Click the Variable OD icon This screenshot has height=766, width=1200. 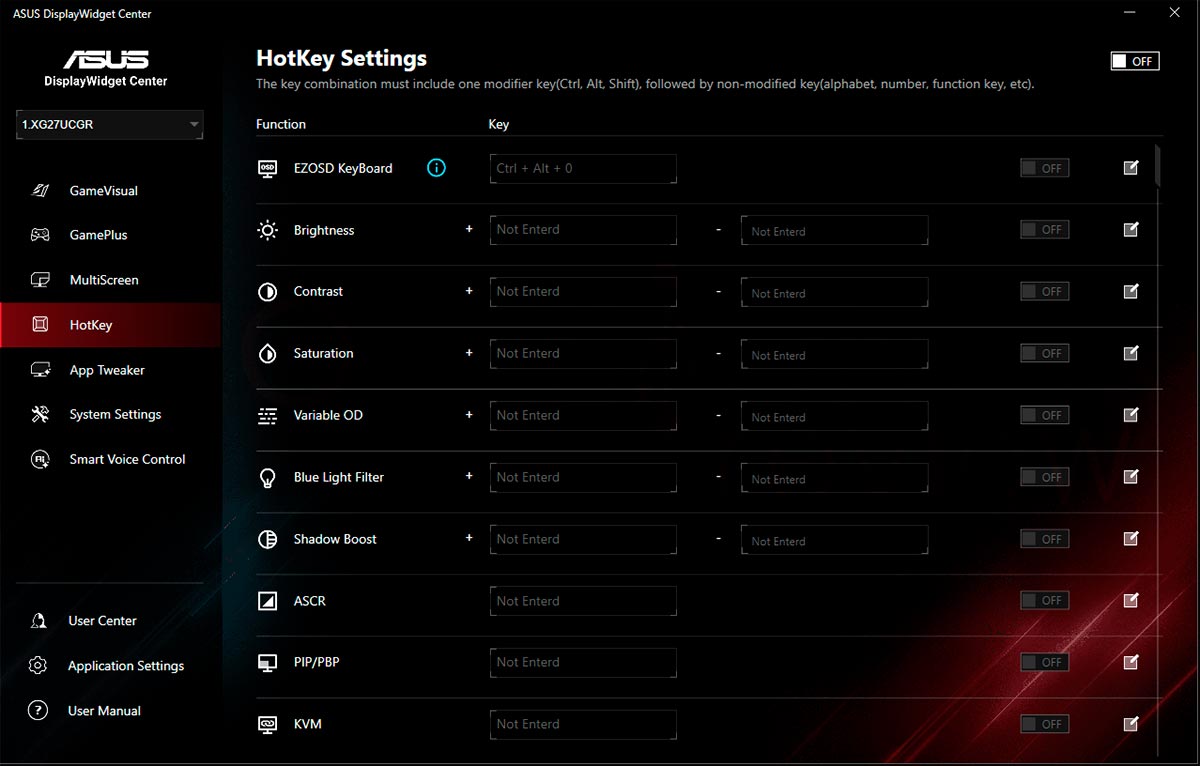pos(267,416)
